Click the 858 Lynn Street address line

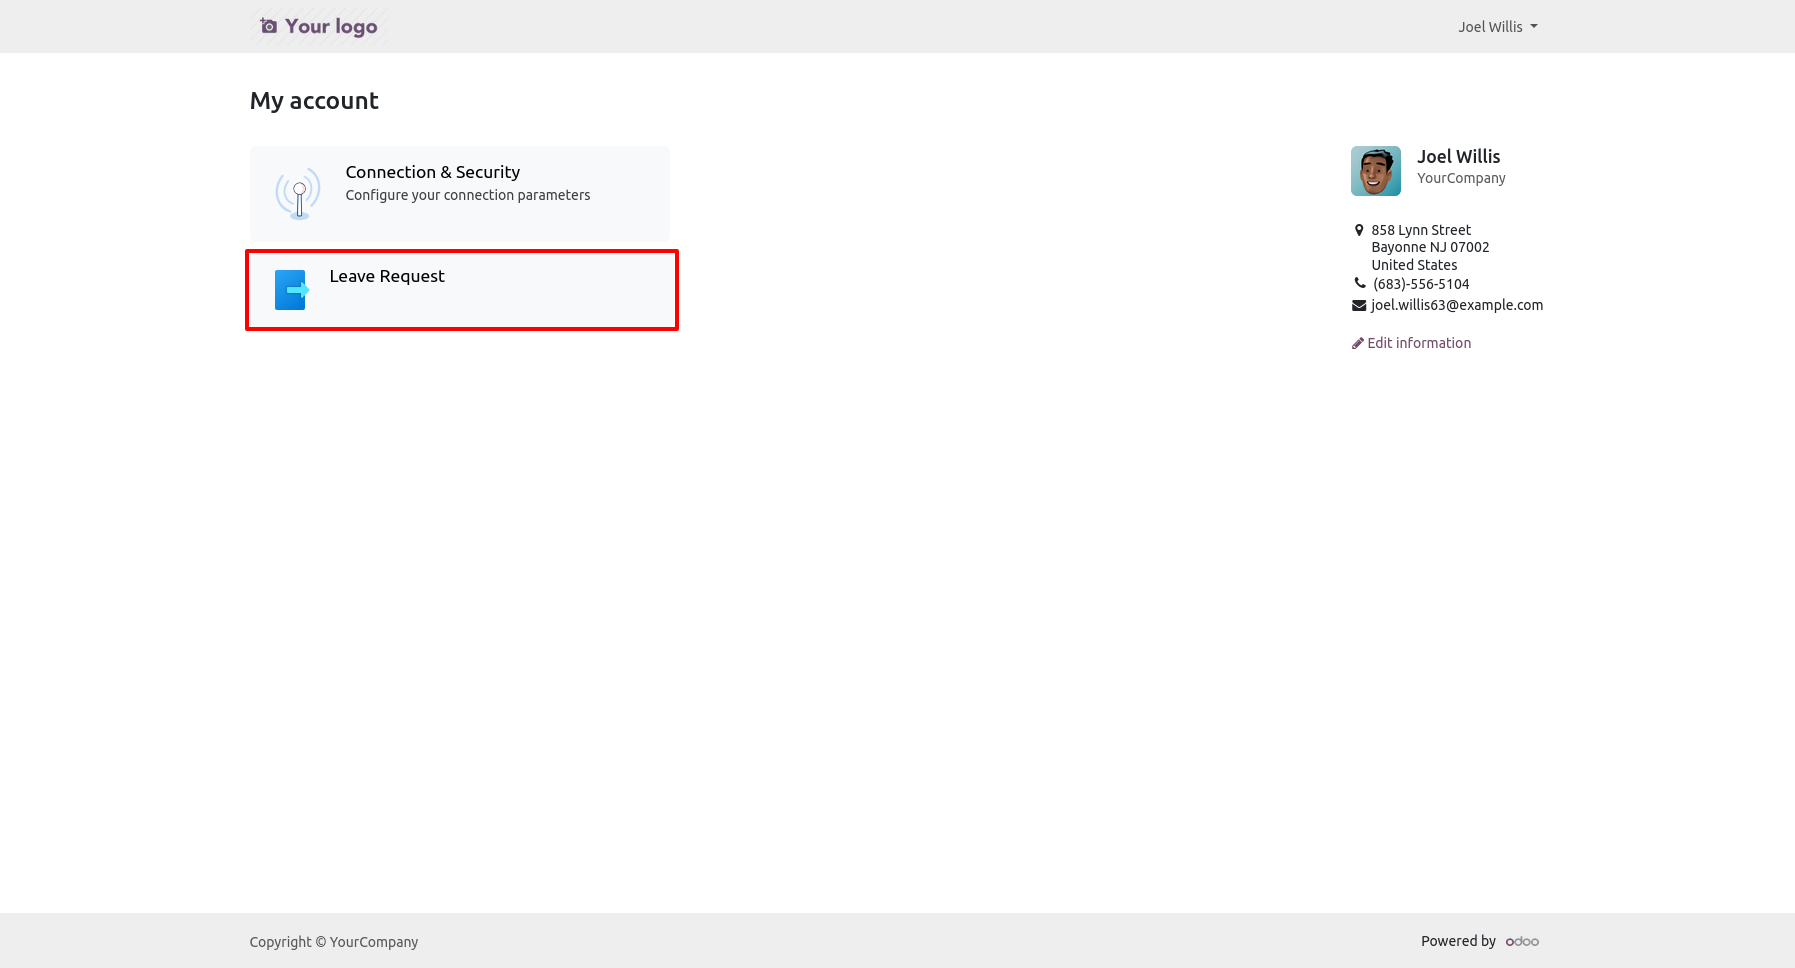coord(1420,230)
